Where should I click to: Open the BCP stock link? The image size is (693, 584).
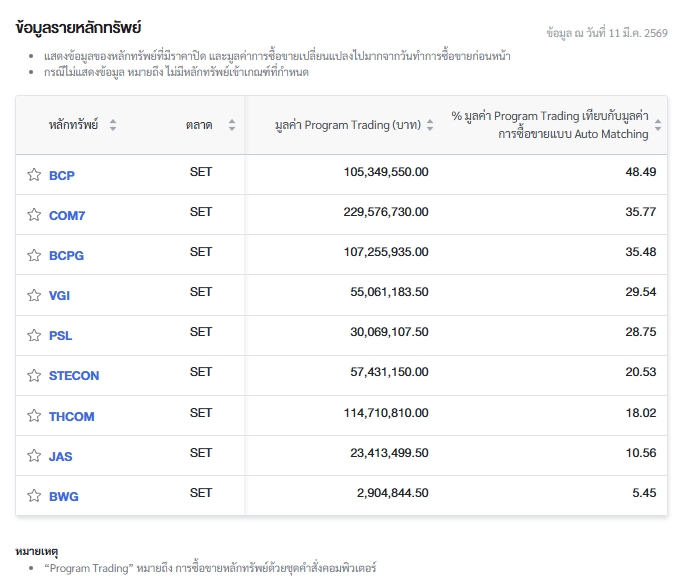click(x=62, y=175)
